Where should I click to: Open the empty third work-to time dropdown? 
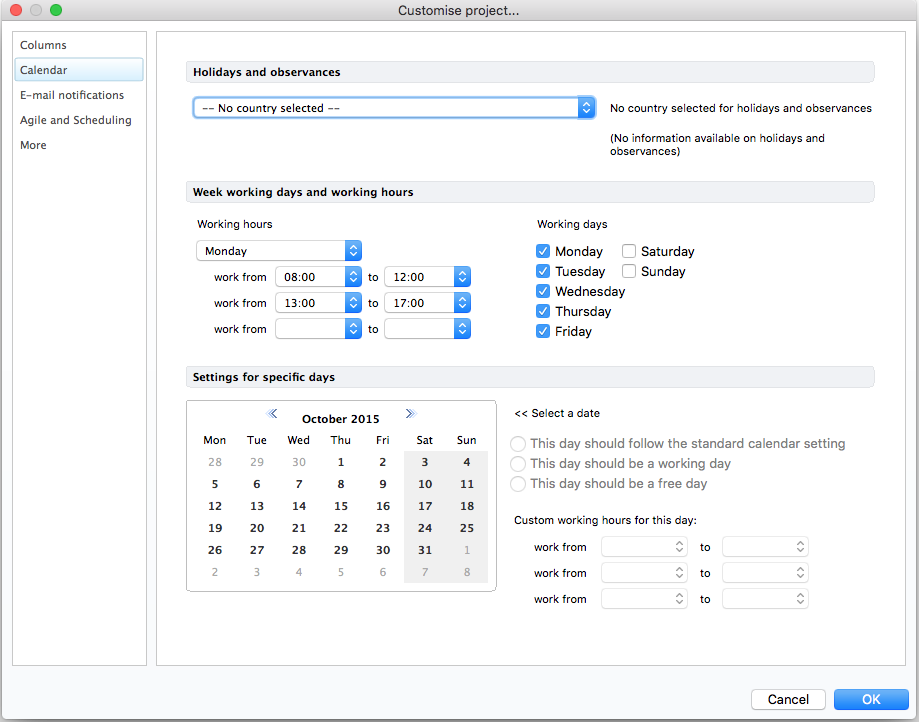427,329
